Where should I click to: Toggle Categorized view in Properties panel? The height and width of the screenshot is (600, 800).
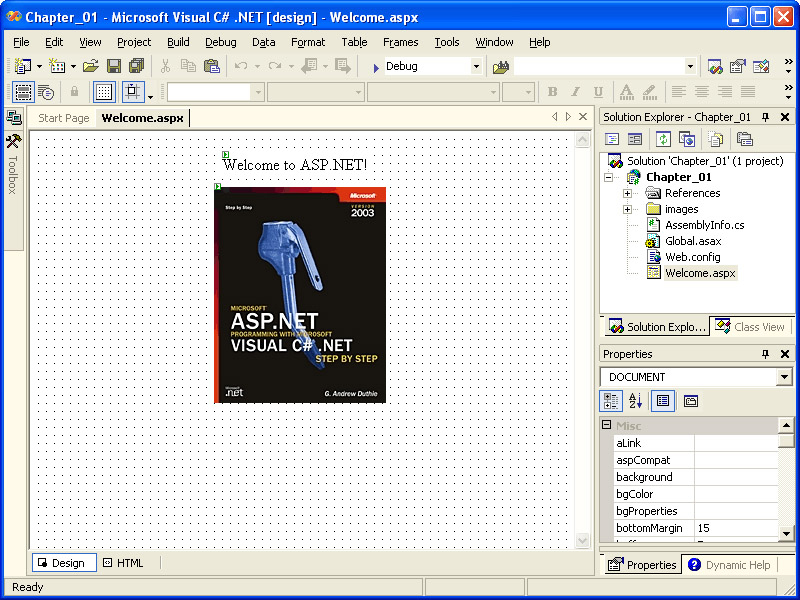coord(610,401)
